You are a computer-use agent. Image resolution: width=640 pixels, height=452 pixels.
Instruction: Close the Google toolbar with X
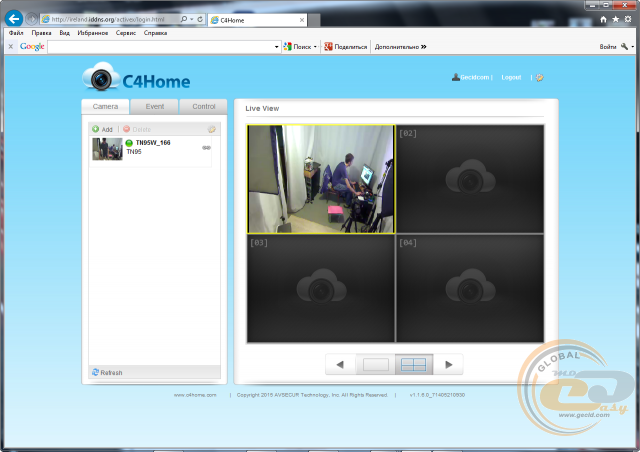tap(11, 47)
